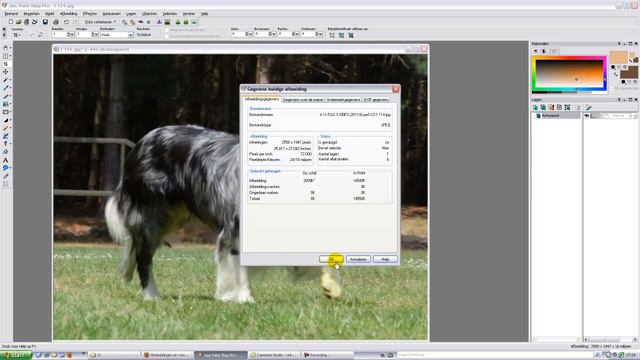Open the Links field spinner dropdown
Viewport: 640px width, 360px height.
[250, 34]
